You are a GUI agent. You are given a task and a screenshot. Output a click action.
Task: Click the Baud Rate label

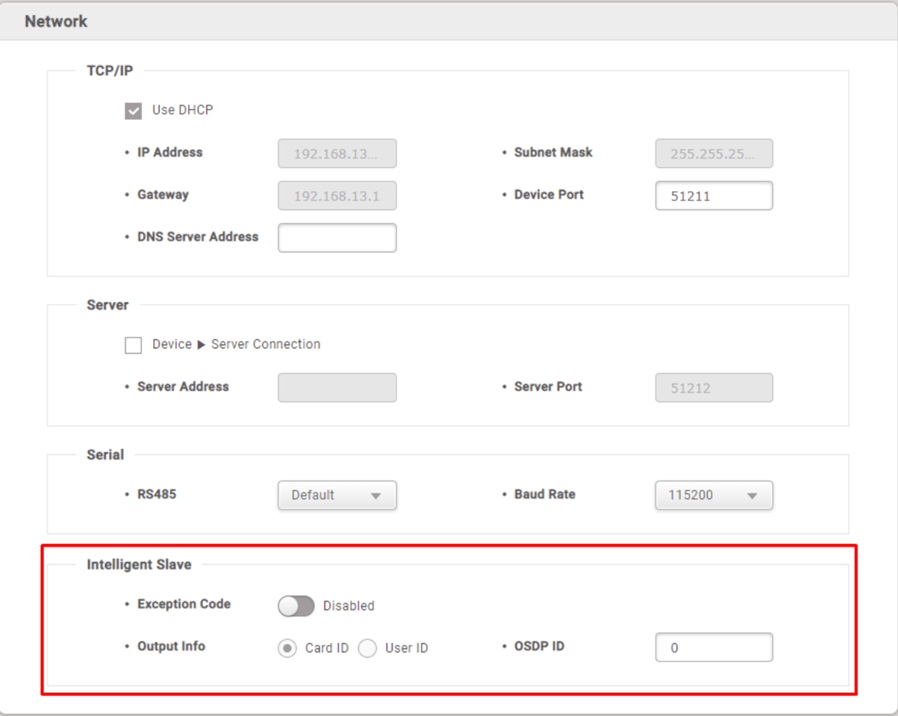[545, 494]
